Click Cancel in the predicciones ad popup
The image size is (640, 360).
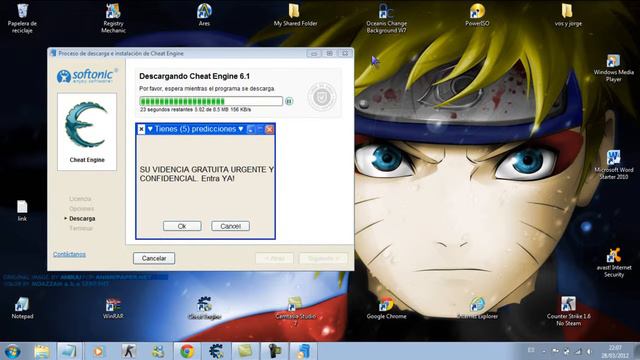tap(230, 226)
